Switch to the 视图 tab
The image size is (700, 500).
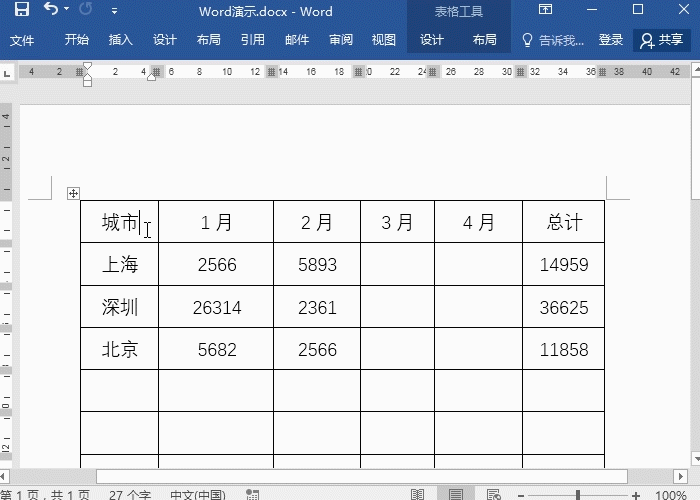pyautogui.click(x=383, y=40)
